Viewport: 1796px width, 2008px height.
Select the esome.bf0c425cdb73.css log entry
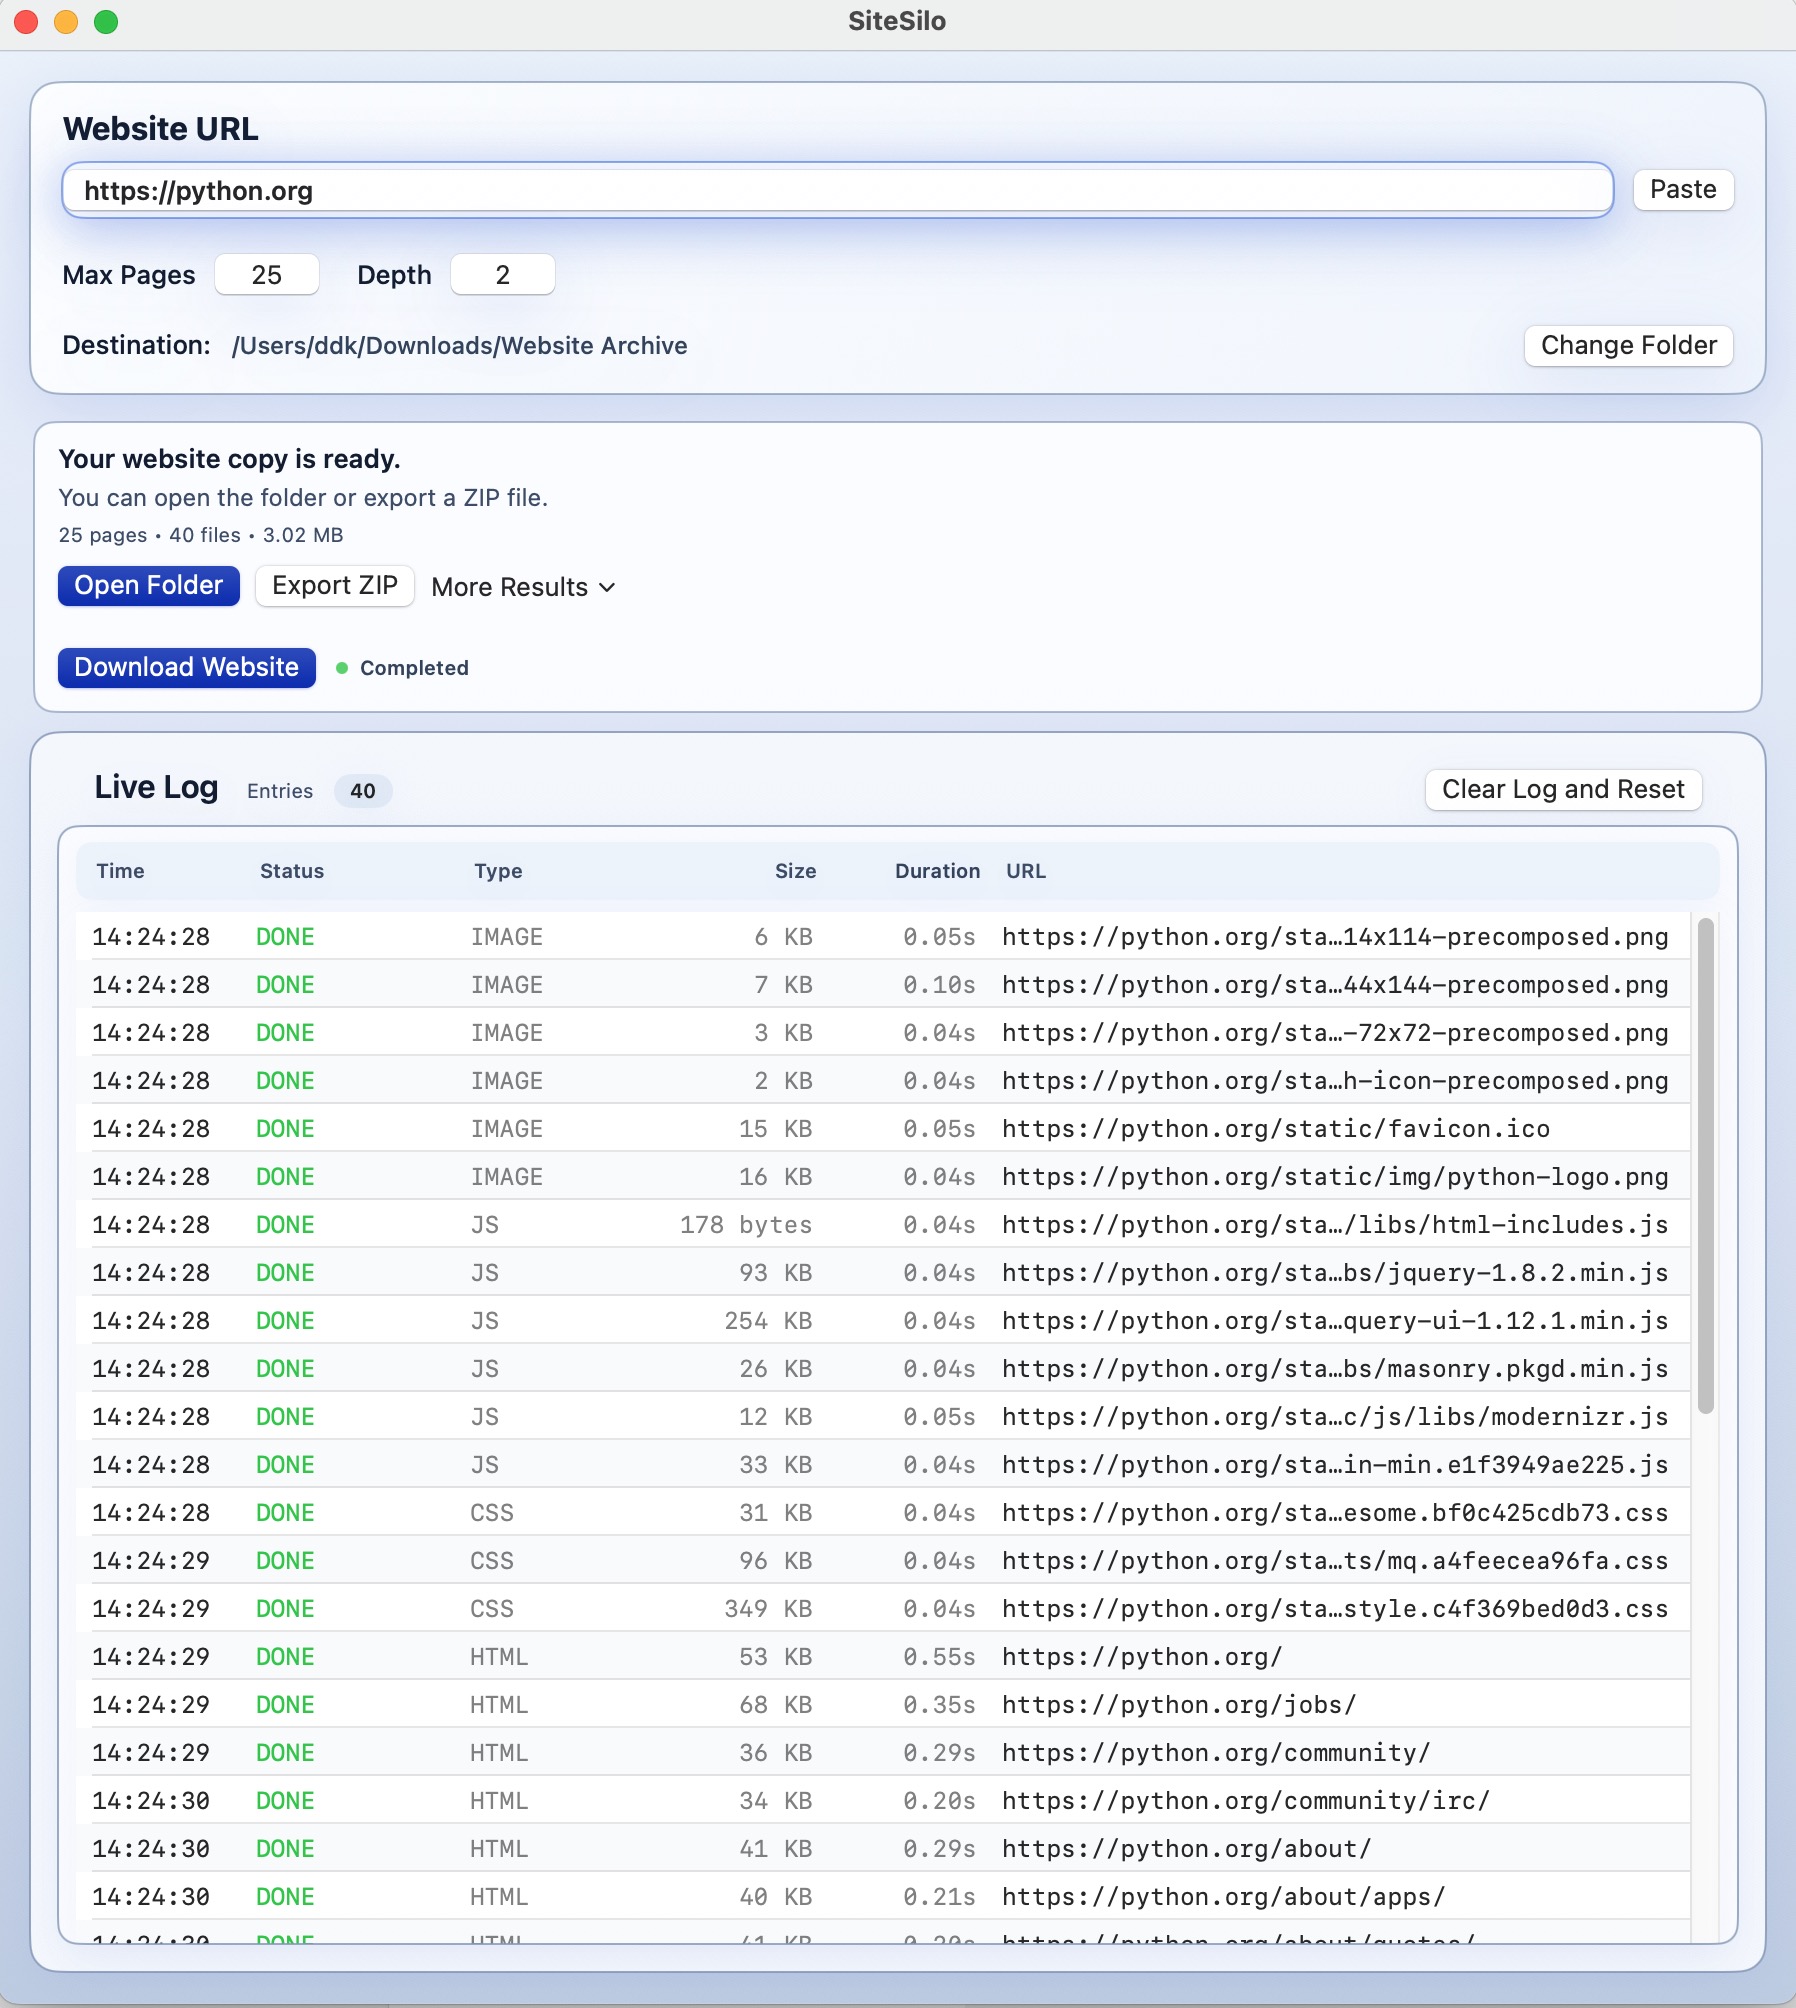(x=883, y=1513)
